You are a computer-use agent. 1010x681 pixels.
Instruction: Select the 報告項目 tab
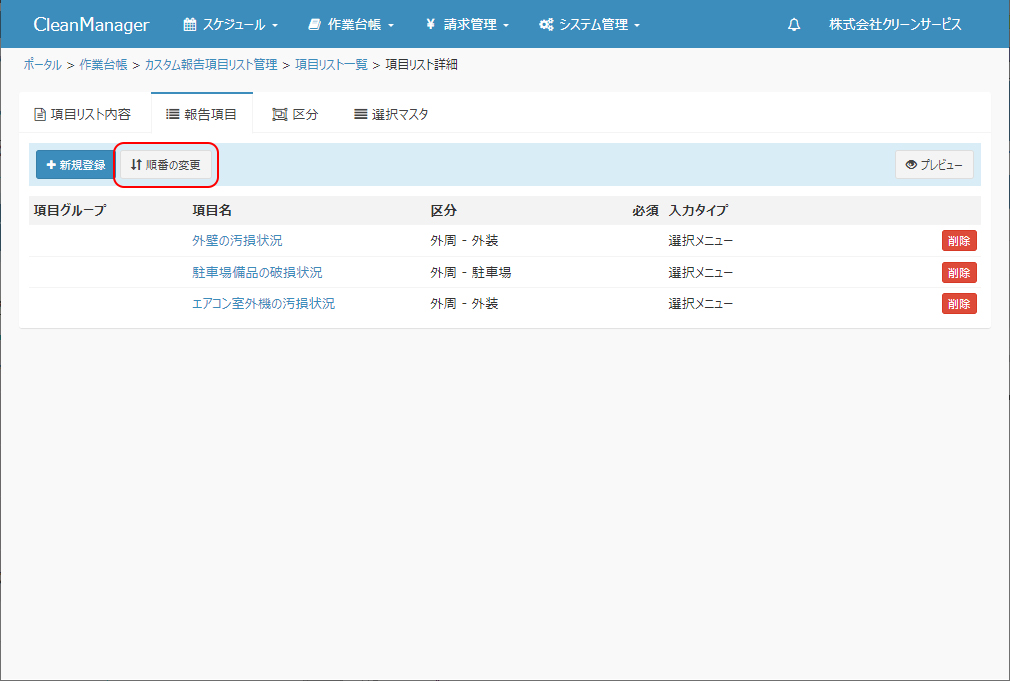(202, 114)
